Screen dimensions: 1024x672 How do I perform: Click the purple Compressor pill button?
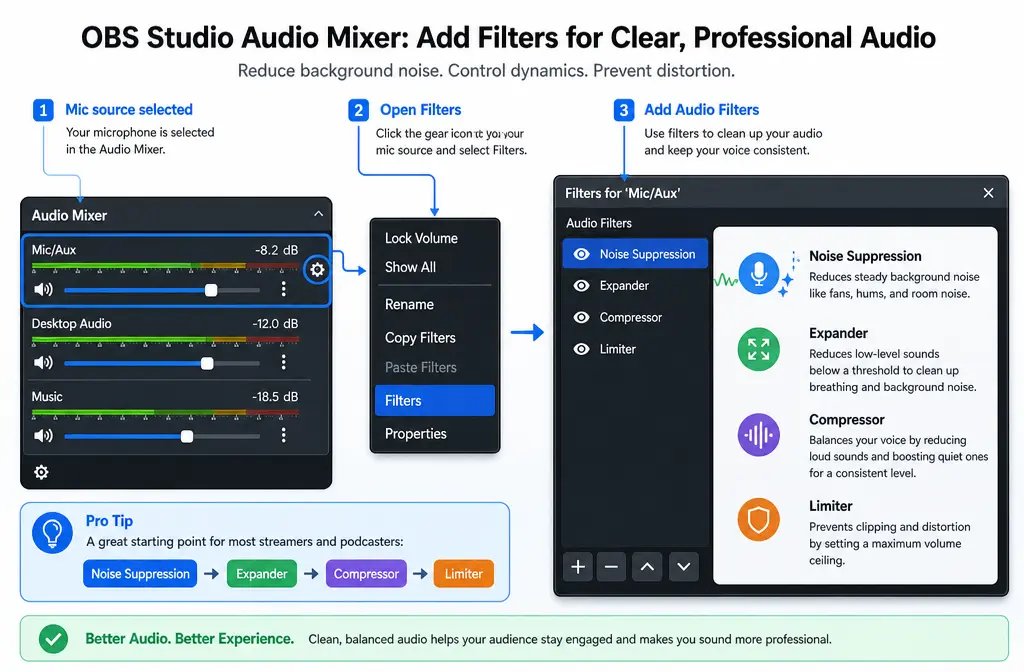pyautogui.click(x=366, y=573)
